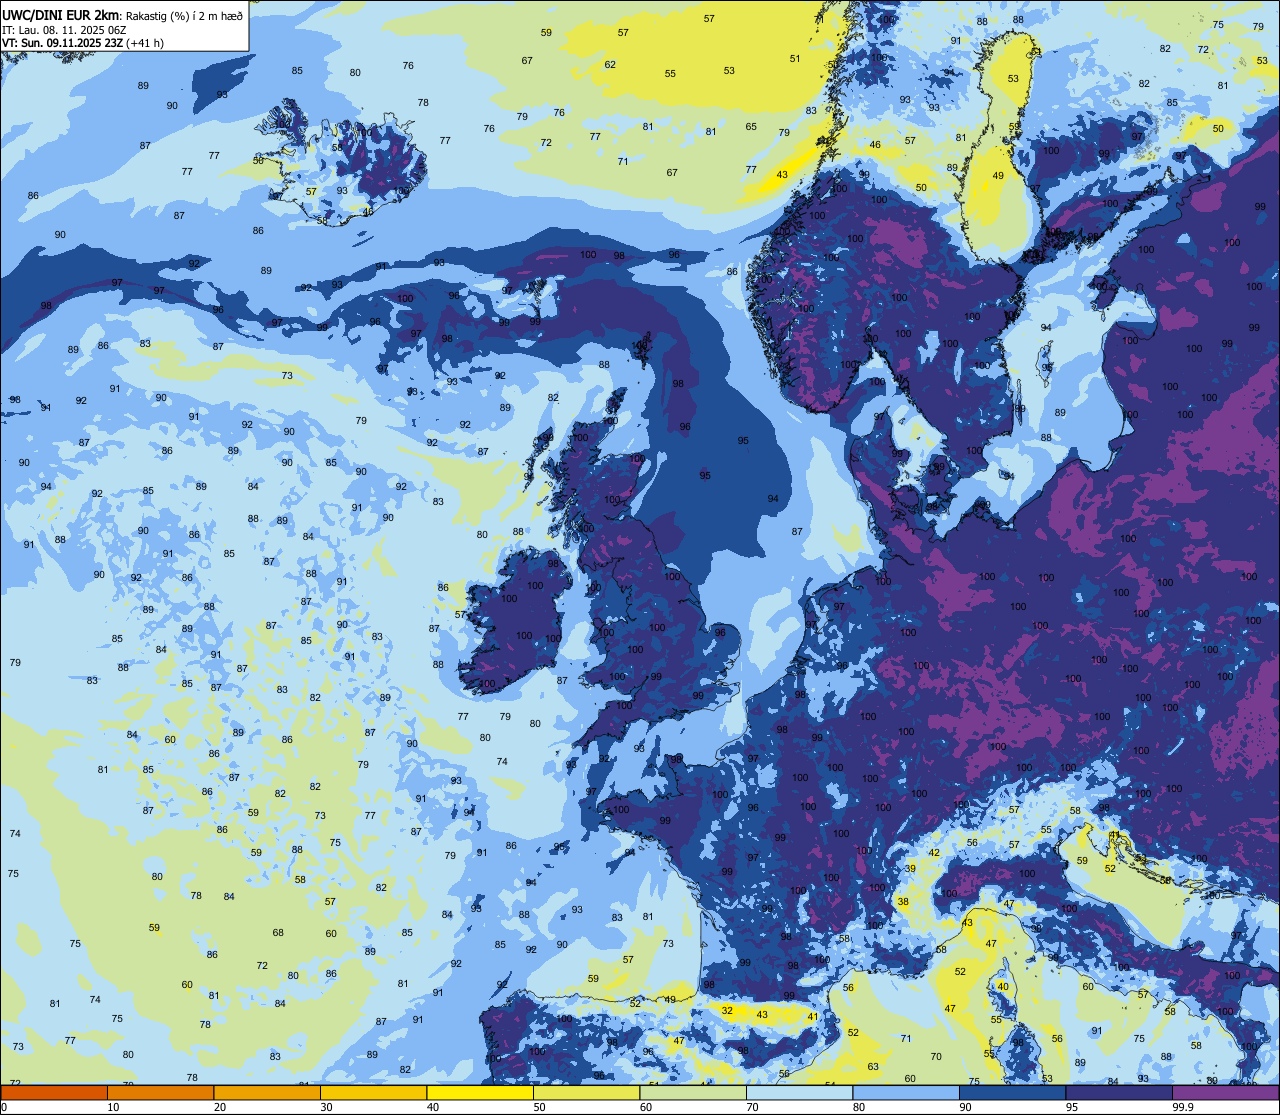
Task: Click the dark orange 0–10 legend swatch
Action: 54,1093
